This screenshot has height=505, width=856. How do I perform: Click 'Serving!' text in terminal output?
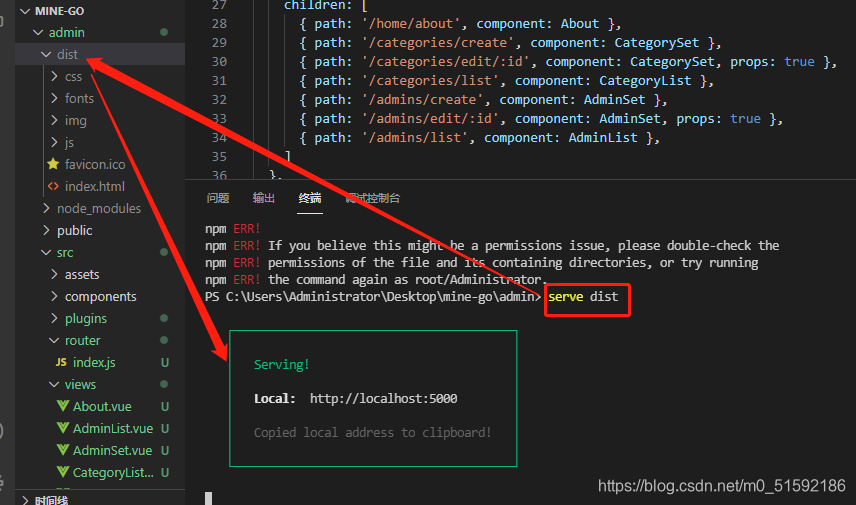click(x=282, y=365)
